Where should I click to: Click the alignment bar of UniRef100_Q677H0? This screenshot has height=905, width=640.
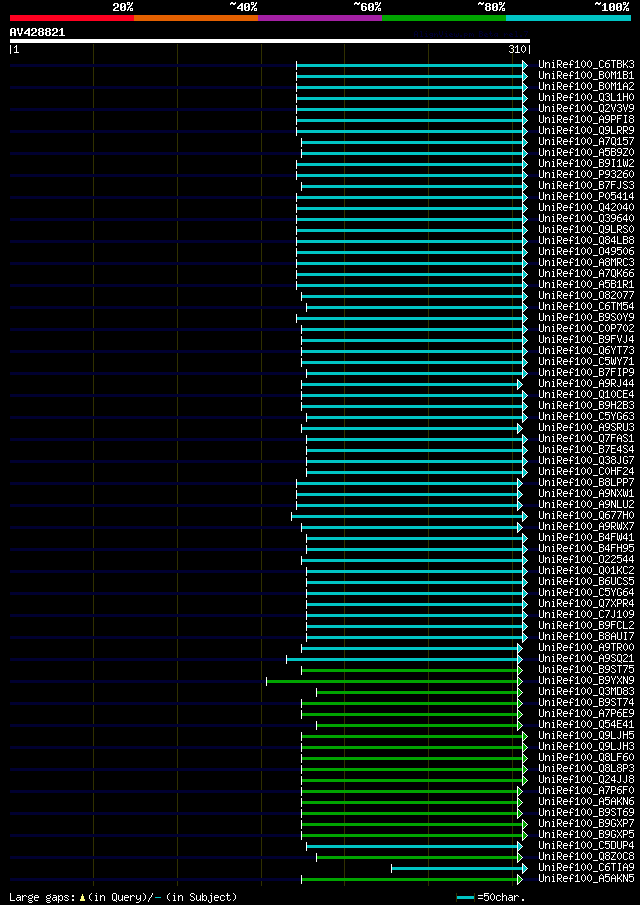(x=409, y=516)
